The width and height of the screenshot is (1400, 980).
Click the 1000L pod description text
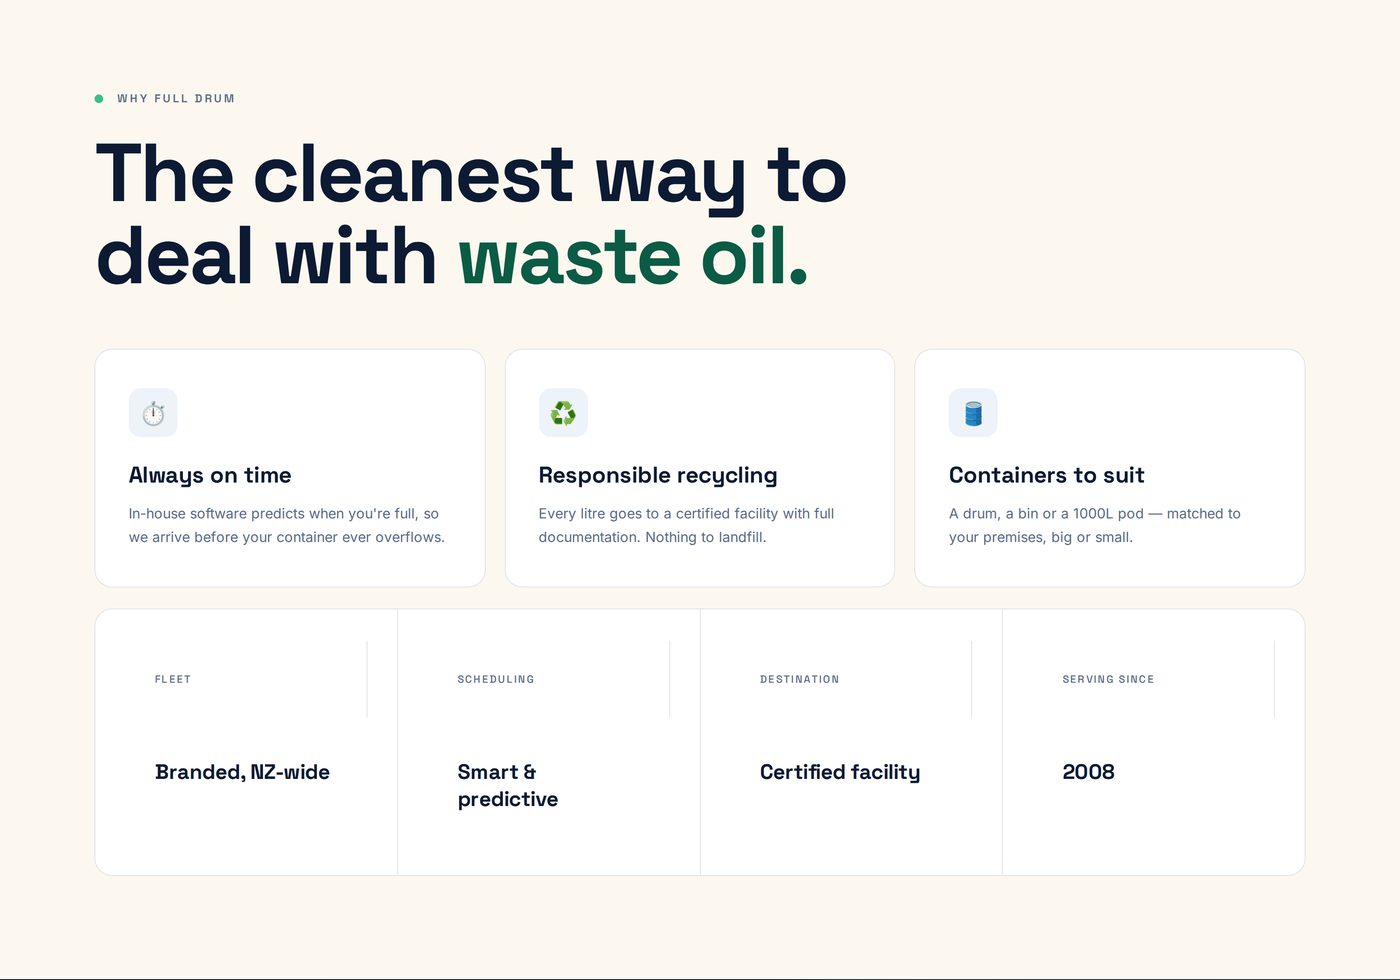(x=1095, y=525)
